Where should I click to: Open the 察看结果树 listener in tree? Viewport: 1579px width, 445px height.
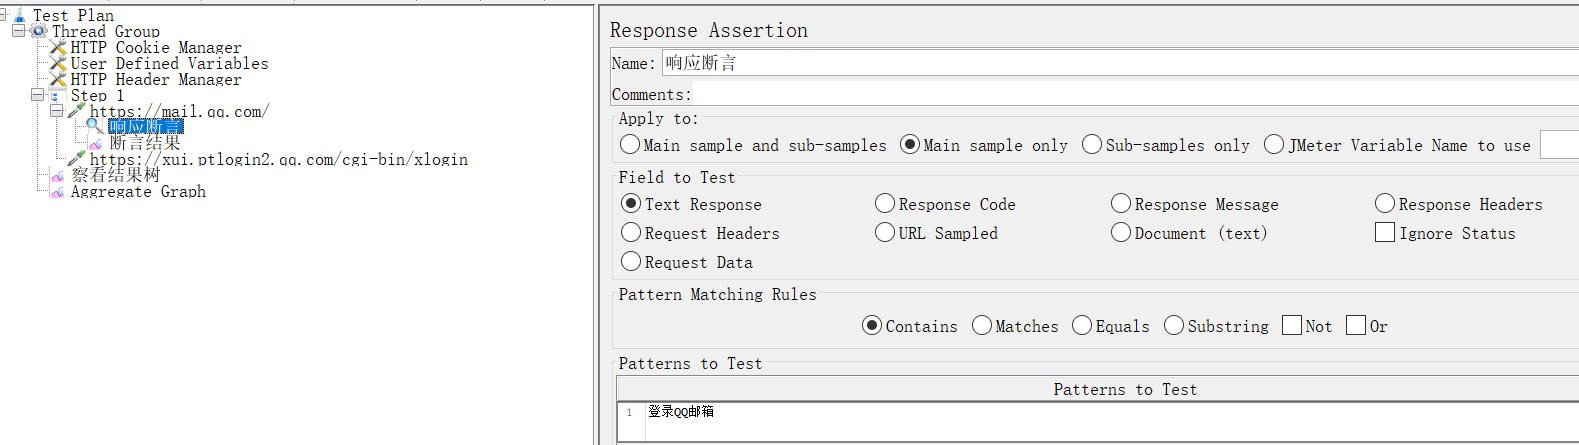tap(115, 175)
